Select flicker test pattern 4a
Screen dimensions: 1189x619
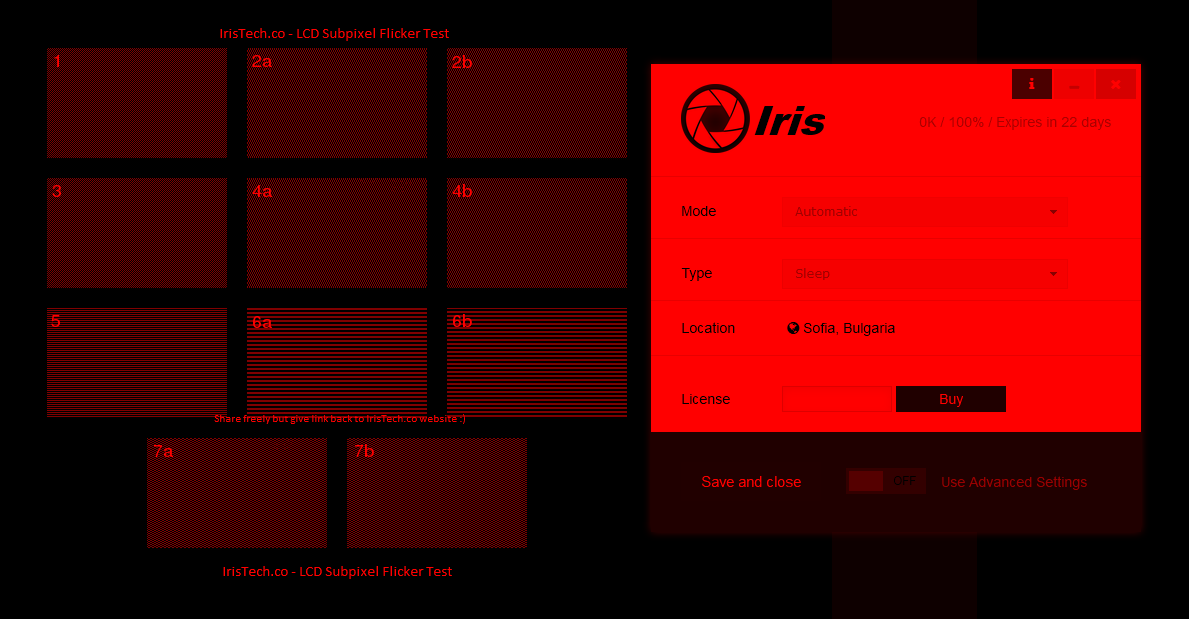337,233
